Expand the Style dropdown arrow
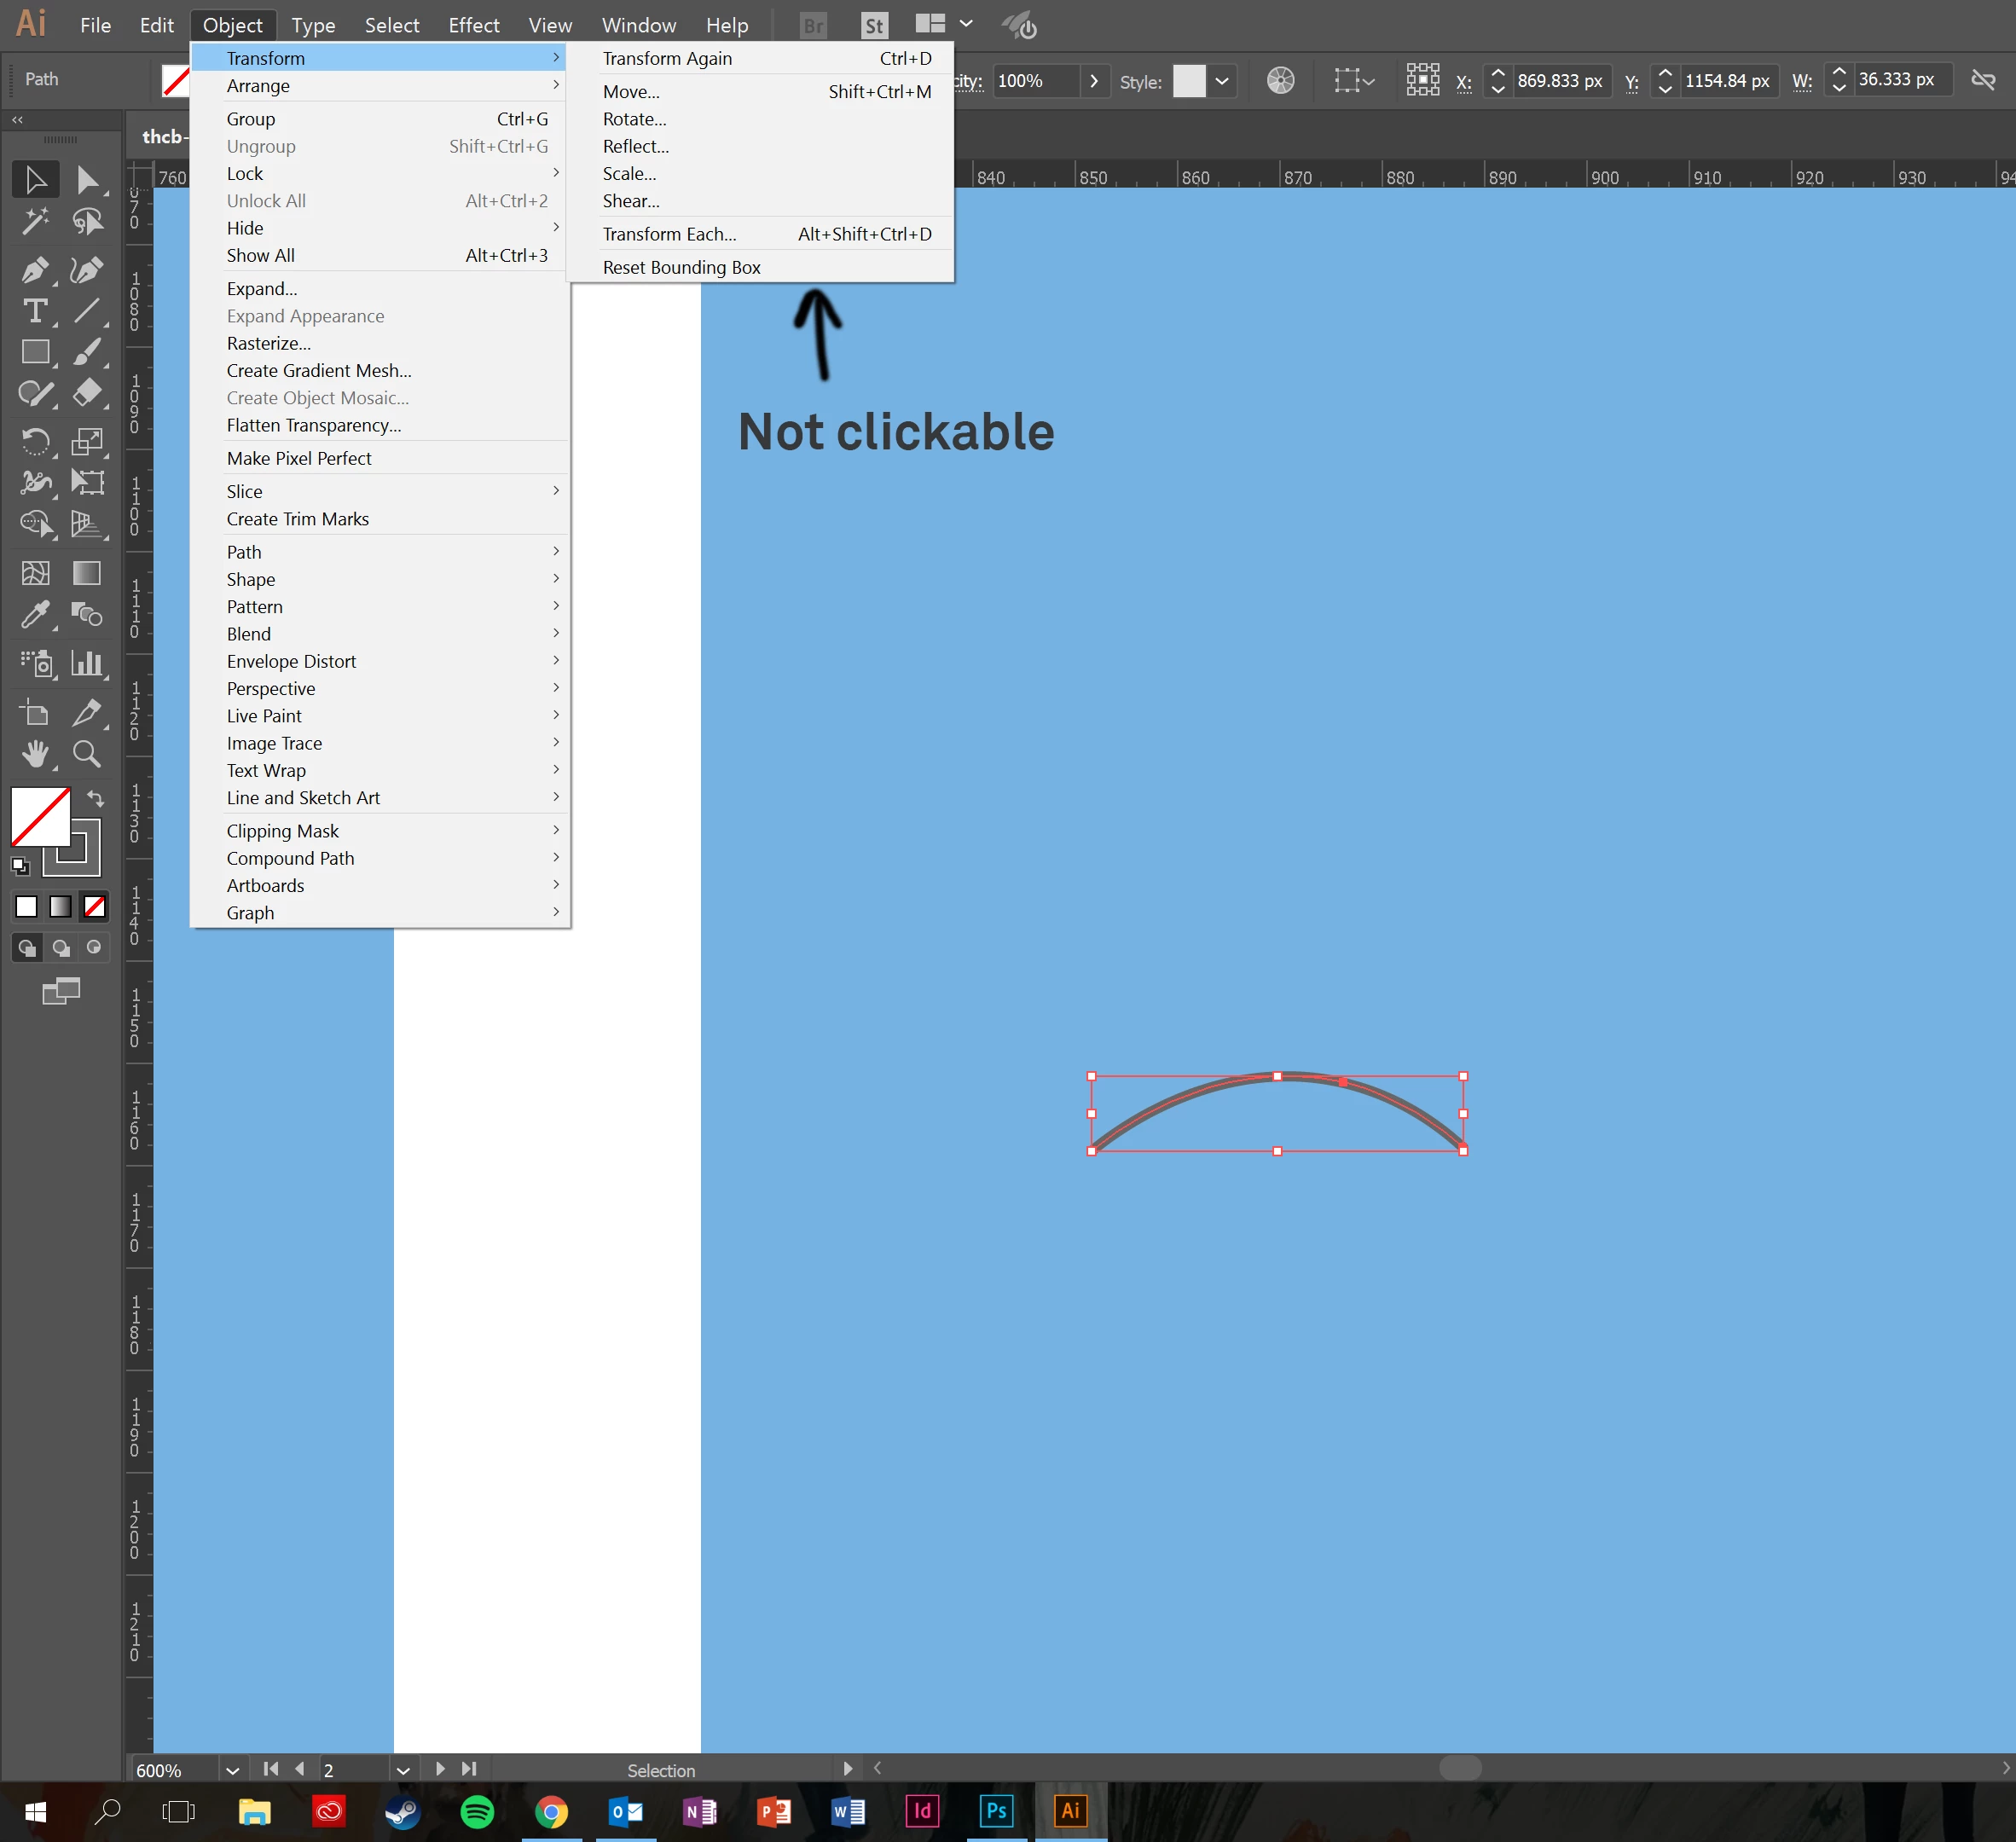Viewport: 2016px width, 1842px height. tap(1222, 81)
